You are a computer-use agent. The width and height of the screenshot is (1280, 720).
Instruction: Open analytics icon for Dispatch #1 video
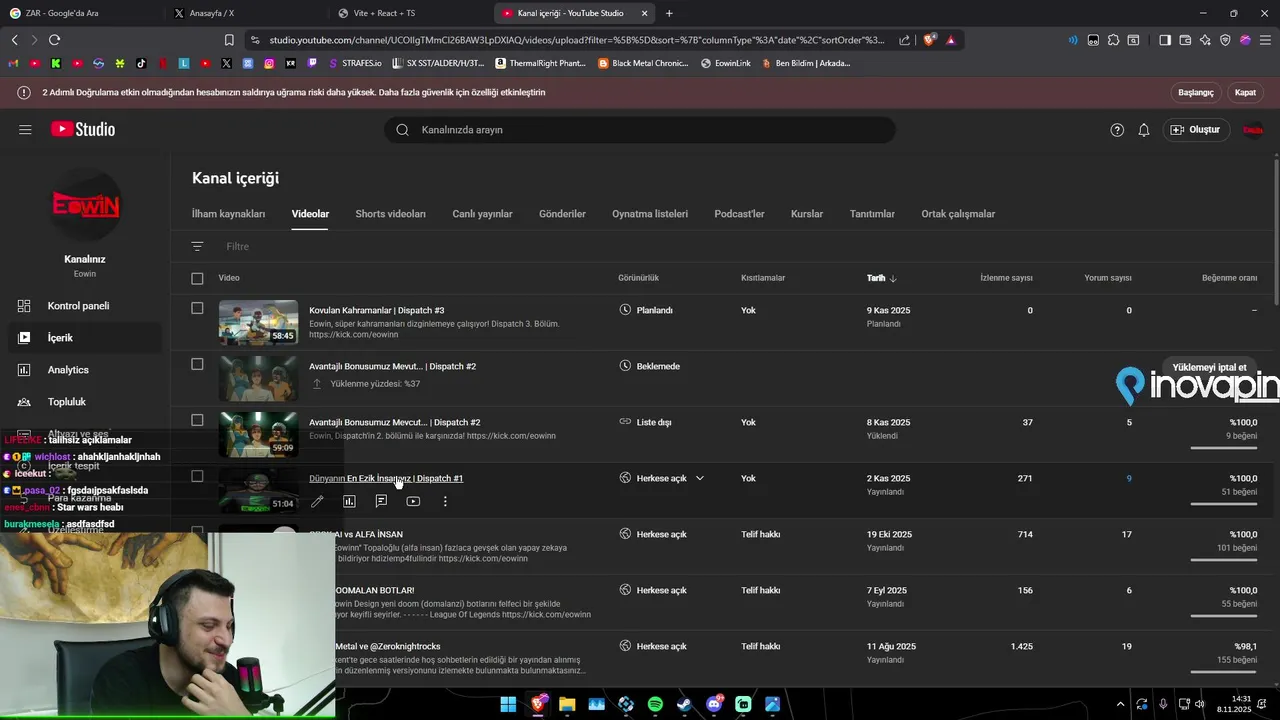point(349,501)
